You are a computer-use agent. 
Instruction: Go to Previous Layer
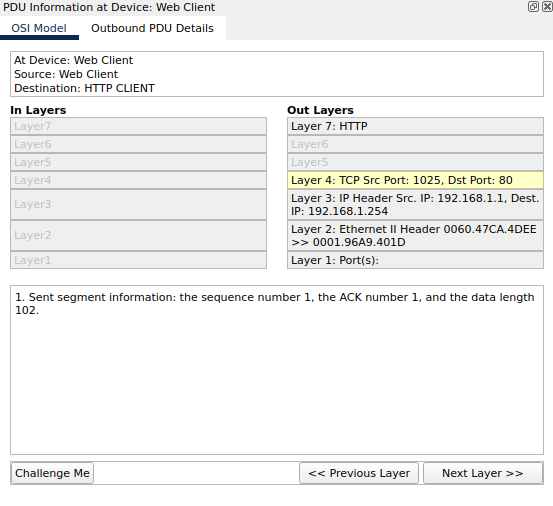tap(359, 473)
